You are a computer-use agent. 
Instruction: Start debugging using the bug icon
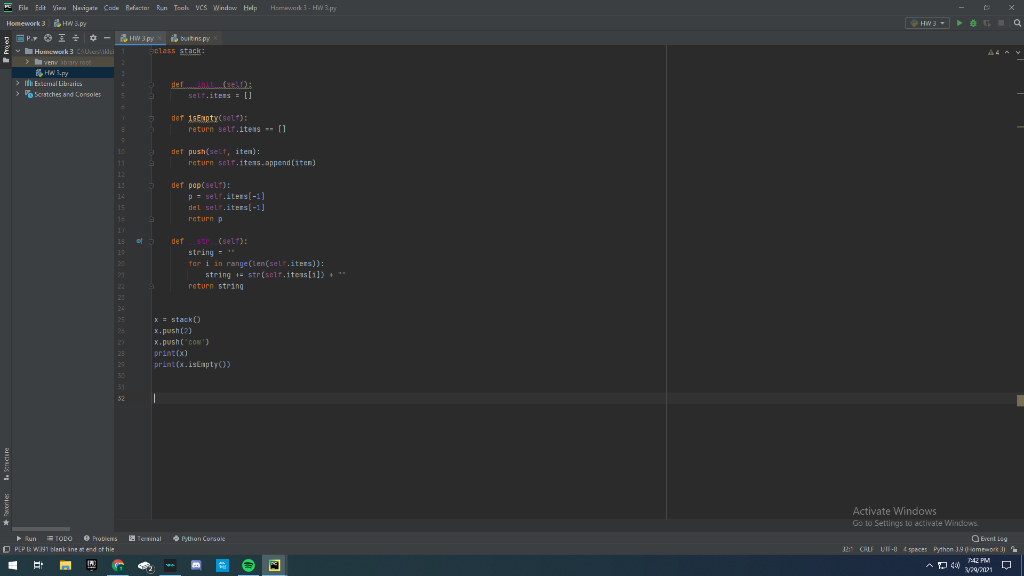[973, 22]
